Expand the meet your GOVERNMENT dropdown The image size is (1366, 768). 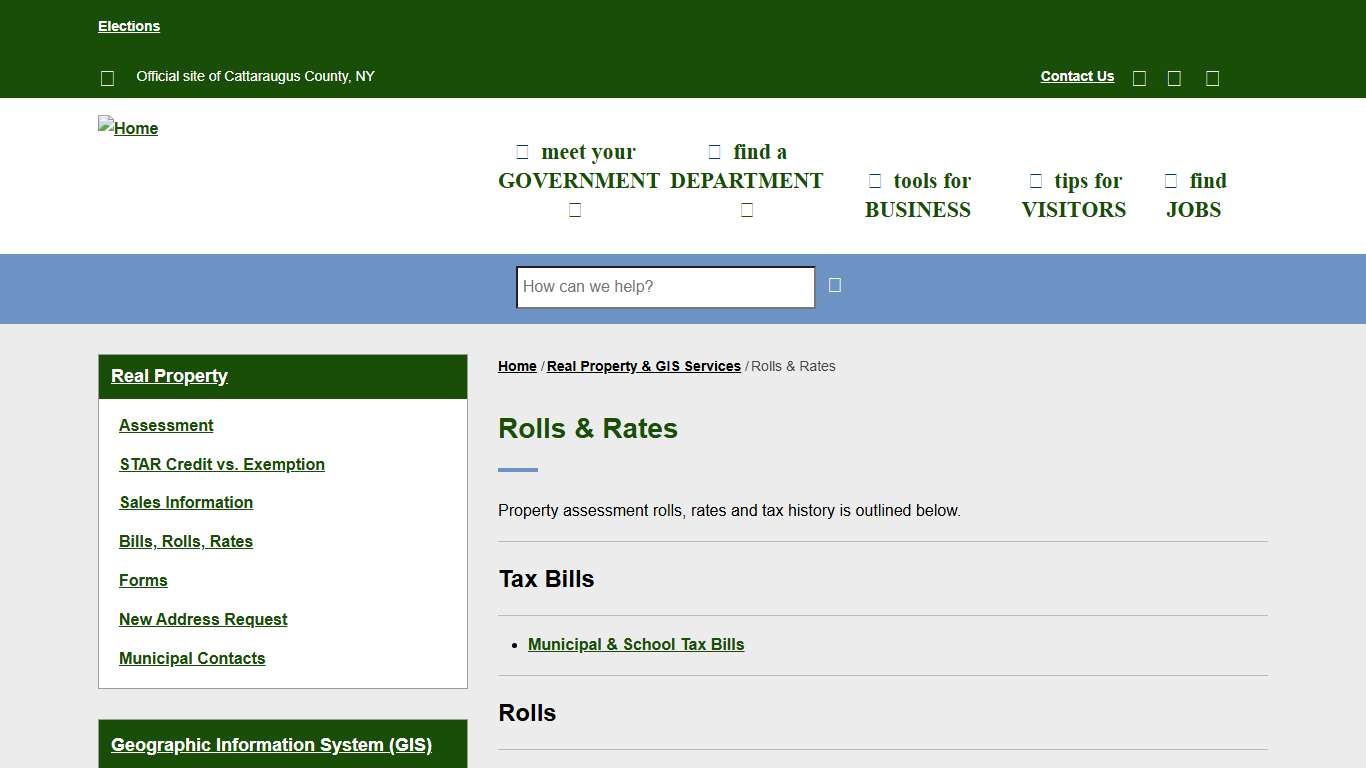(x=575, y=209)
